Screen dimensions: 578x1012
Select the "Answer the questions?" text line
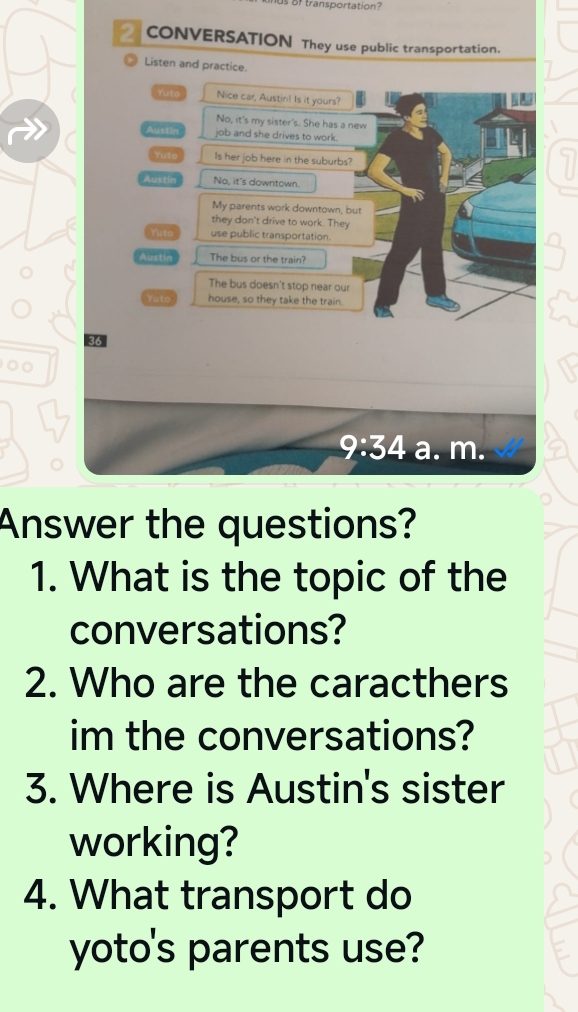[x=207, y=523]
